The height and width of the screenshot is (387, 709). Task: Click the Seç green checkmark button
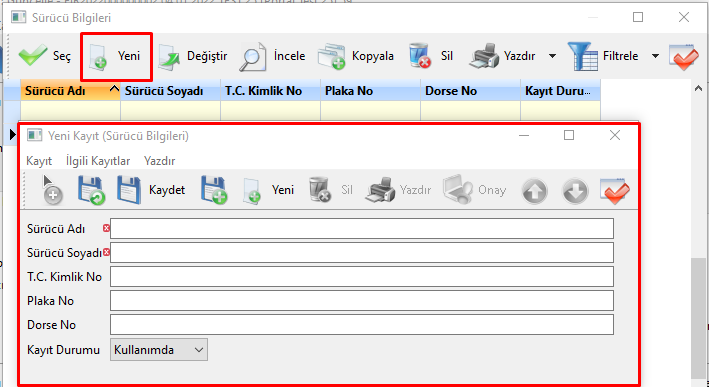click(x=44, y=56)
